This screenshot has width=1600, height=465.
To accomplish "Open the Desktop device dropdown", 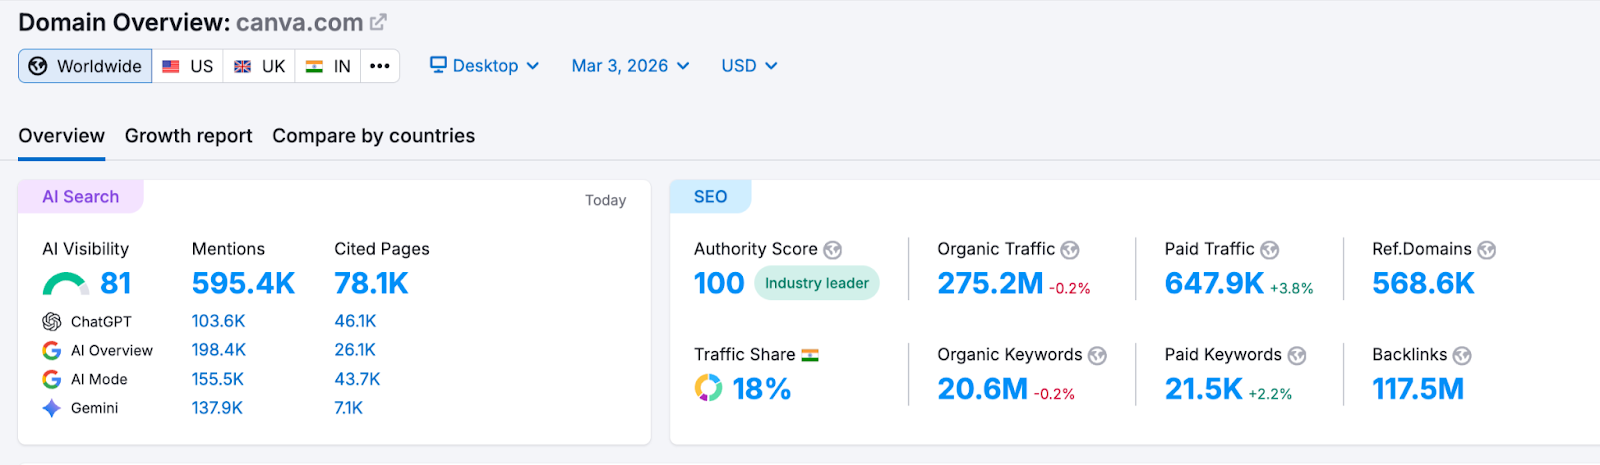I will click(485, 66).
